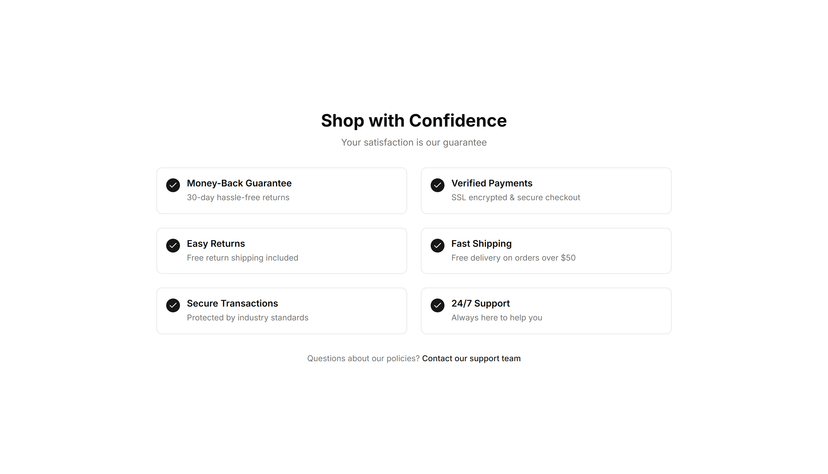Click the Fast Shipping checkmark icon

click(x=437, y=245)
